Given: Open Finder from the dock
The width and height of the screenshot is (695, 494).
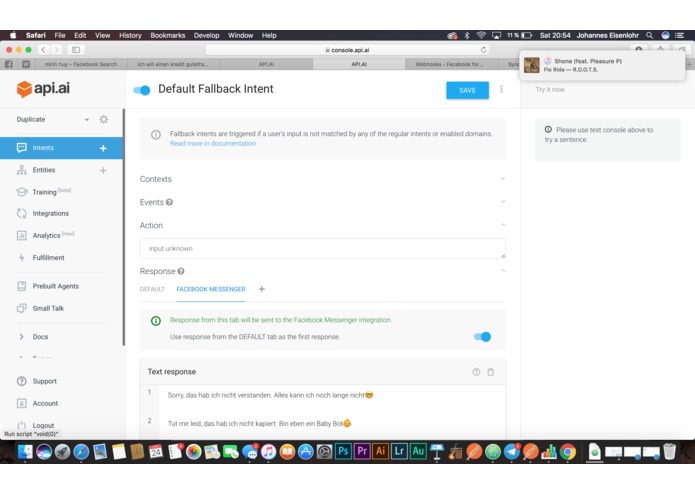Looking at the screenshot, I should pyautogui.click(x=25, y=451).
